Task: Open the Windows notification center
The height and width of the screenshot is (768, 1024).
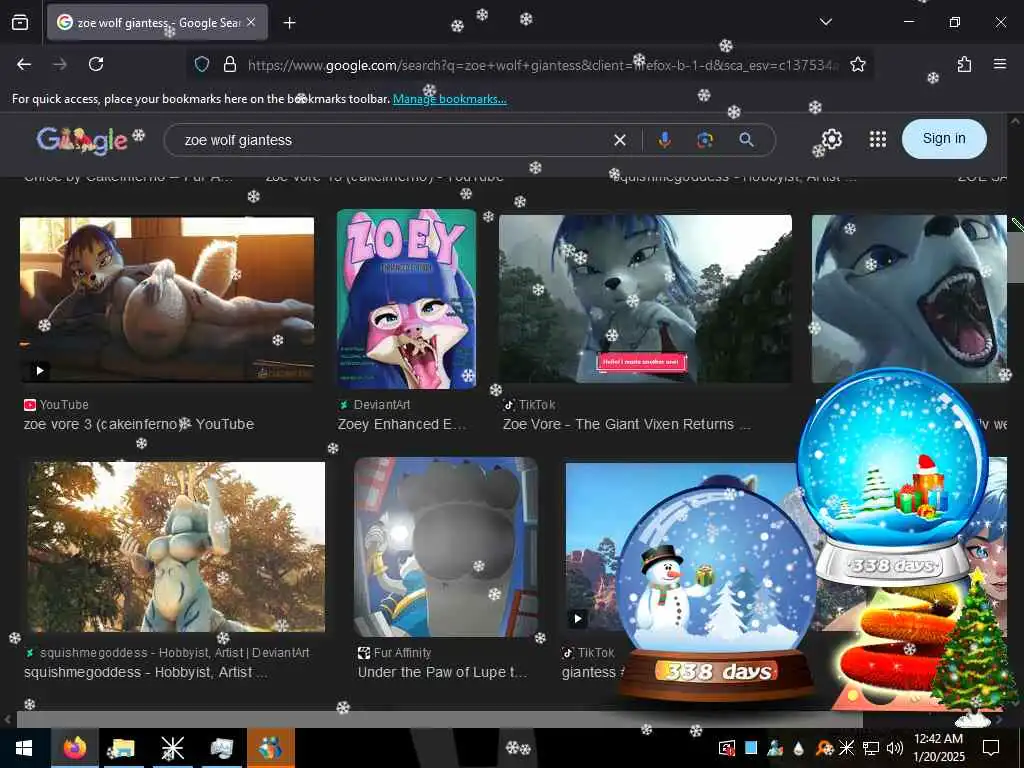Action: (991, 747)
